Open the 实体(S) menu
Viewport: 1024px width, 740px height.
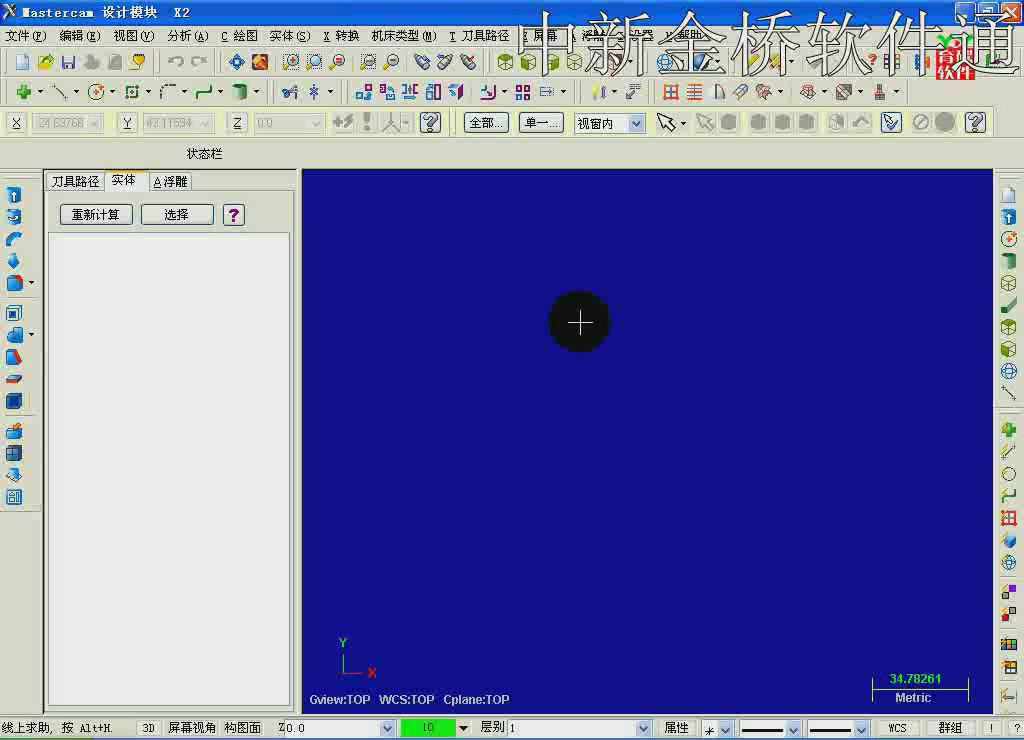tap(289, 36)
